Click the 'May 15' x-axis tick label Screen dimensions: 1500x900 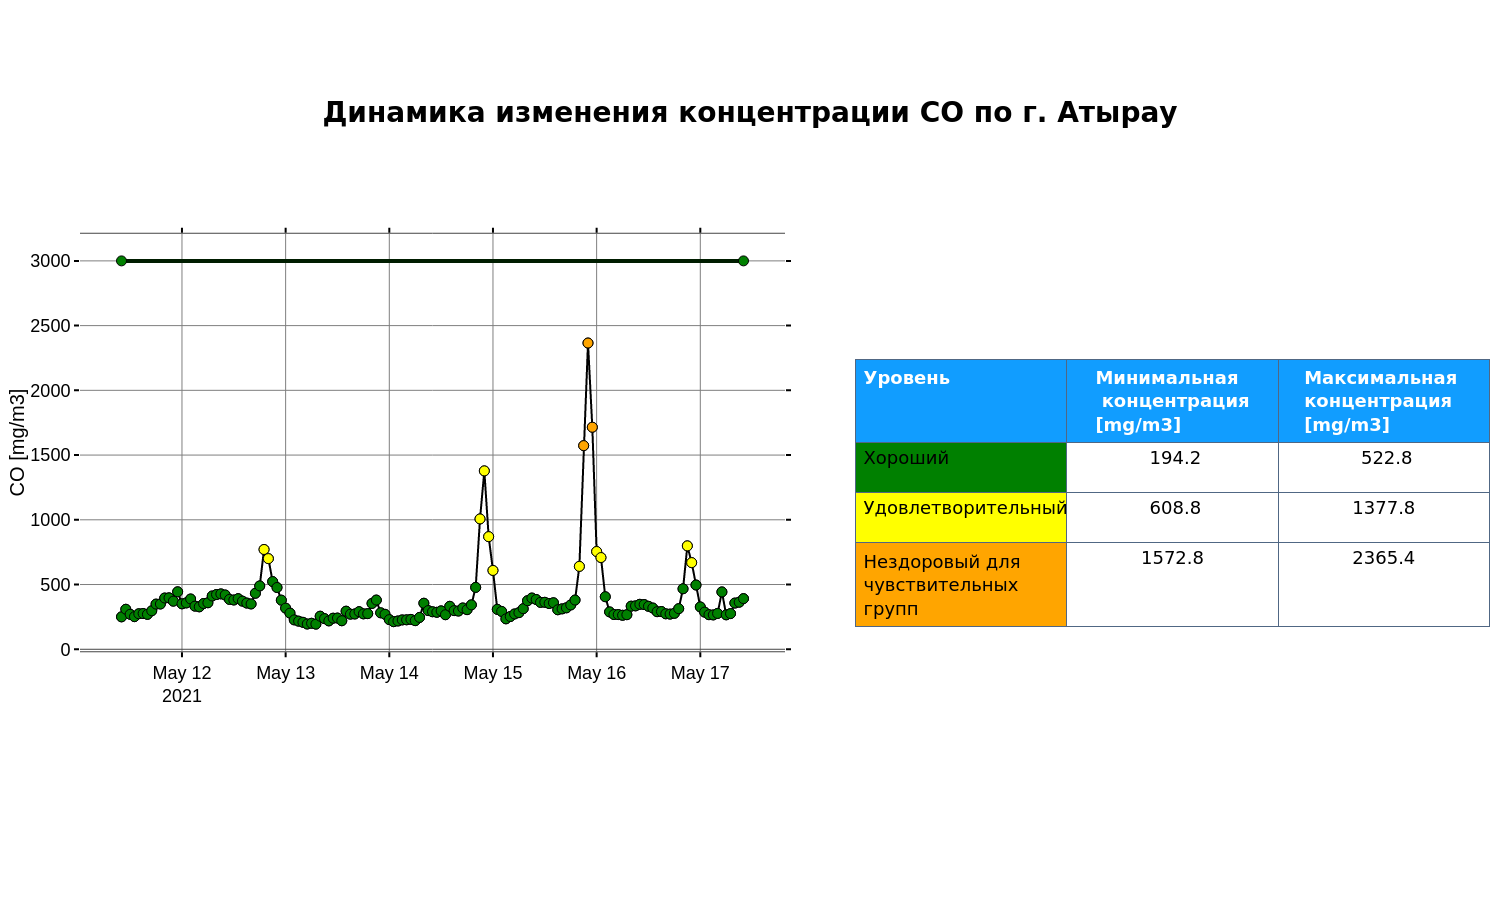pos(493,673)
